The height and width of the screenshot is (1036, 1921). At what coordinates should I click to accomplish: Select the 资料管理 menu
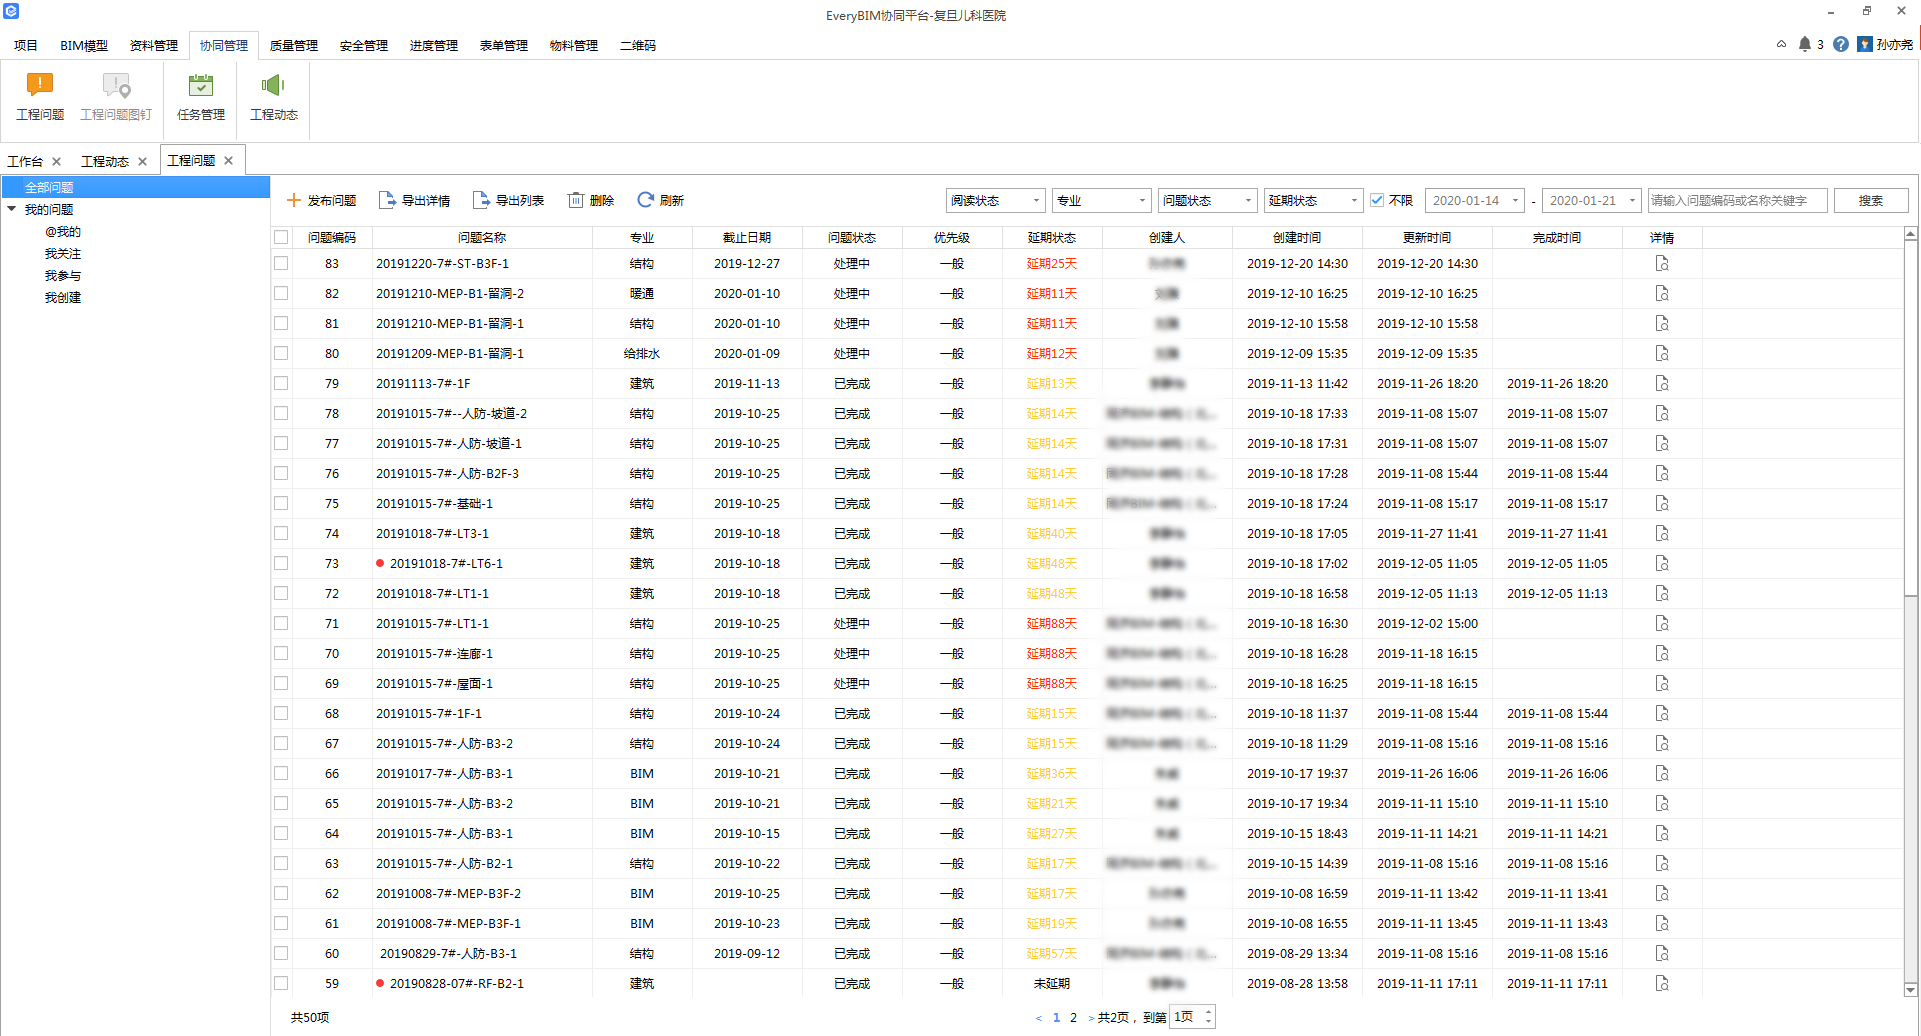[x=154, y=45]
